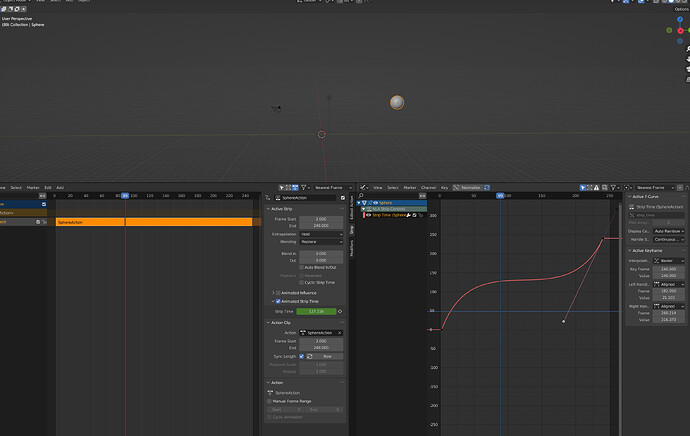Click the Active Strip Frame Start field
This screenshot has height=436, width=690.
[321, 219]
